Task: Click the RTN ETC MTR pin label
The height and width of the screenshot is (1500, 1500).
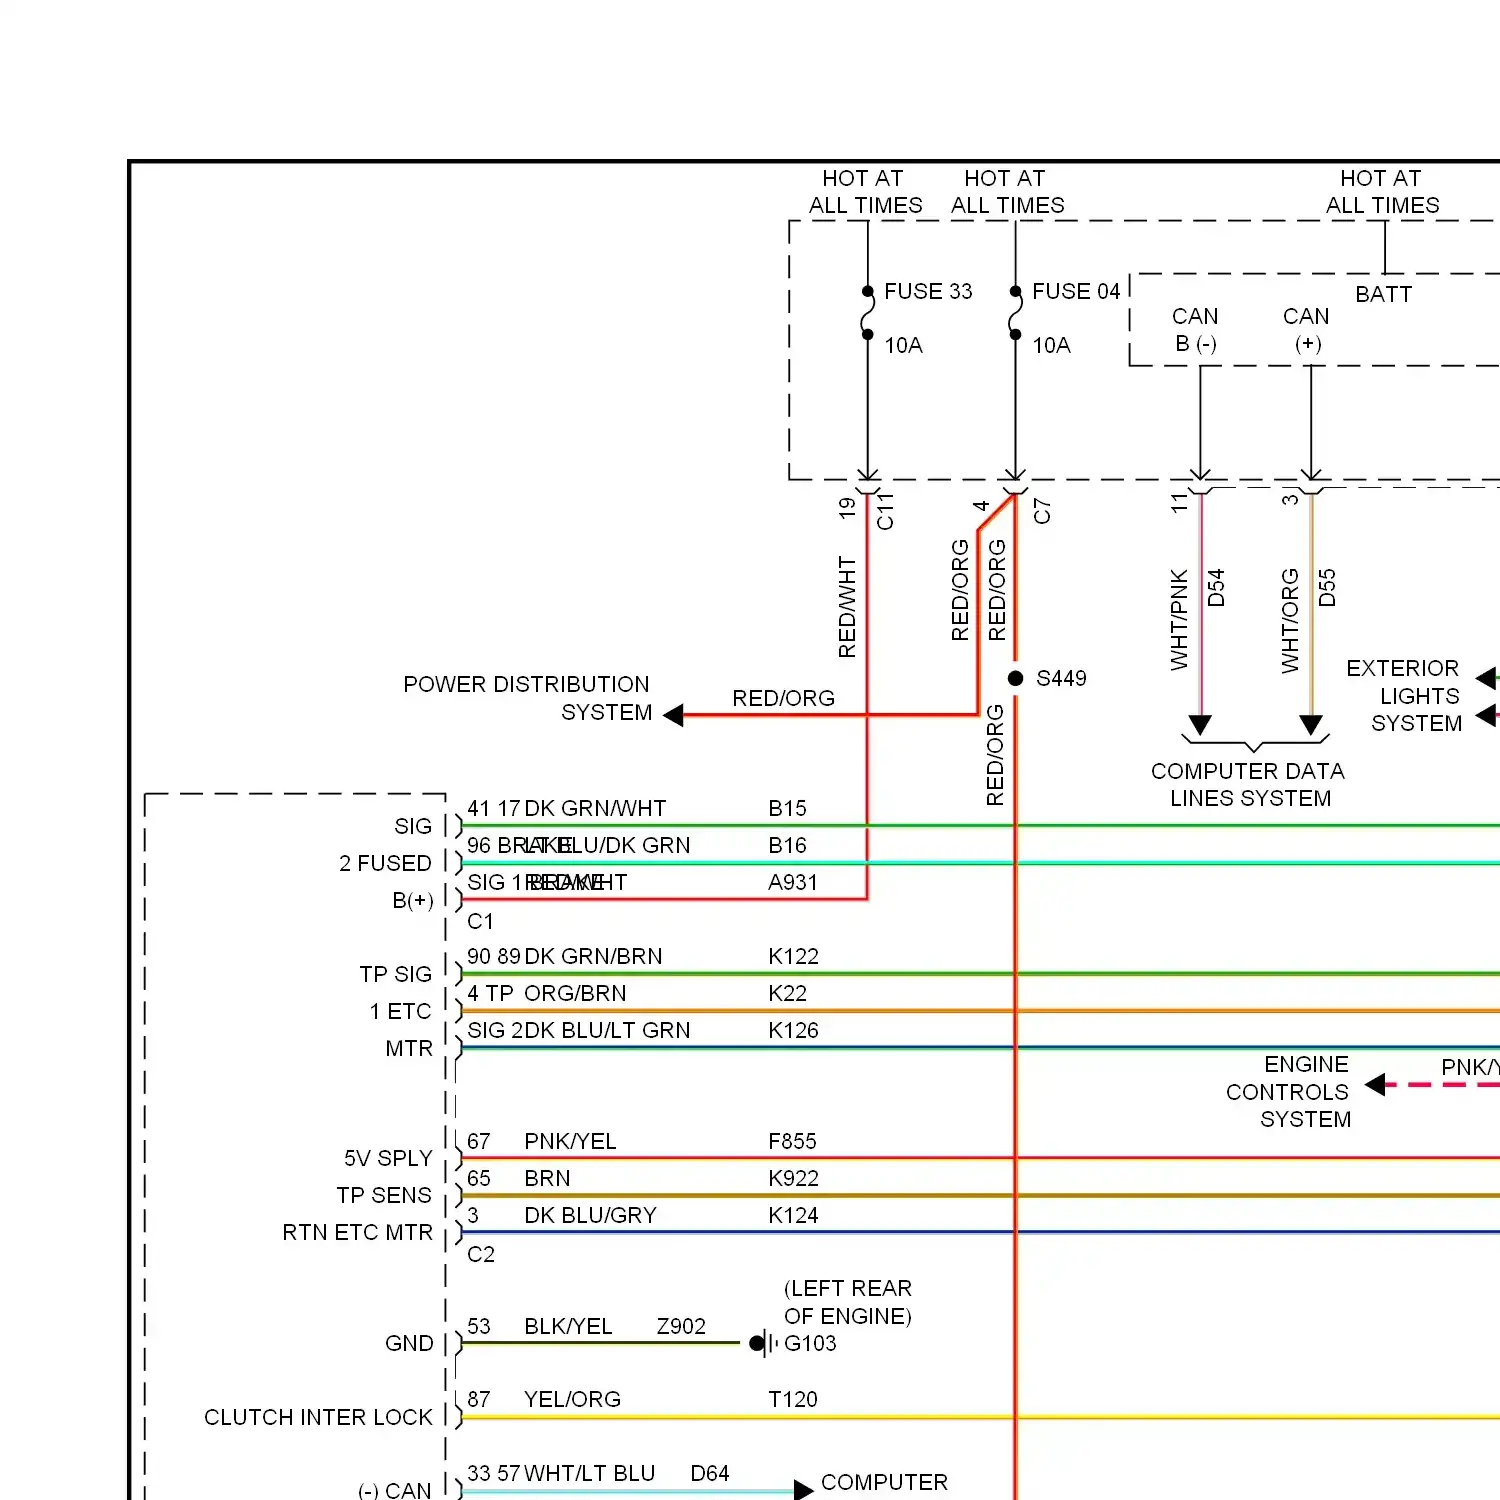Action: tap(357, 1232)
